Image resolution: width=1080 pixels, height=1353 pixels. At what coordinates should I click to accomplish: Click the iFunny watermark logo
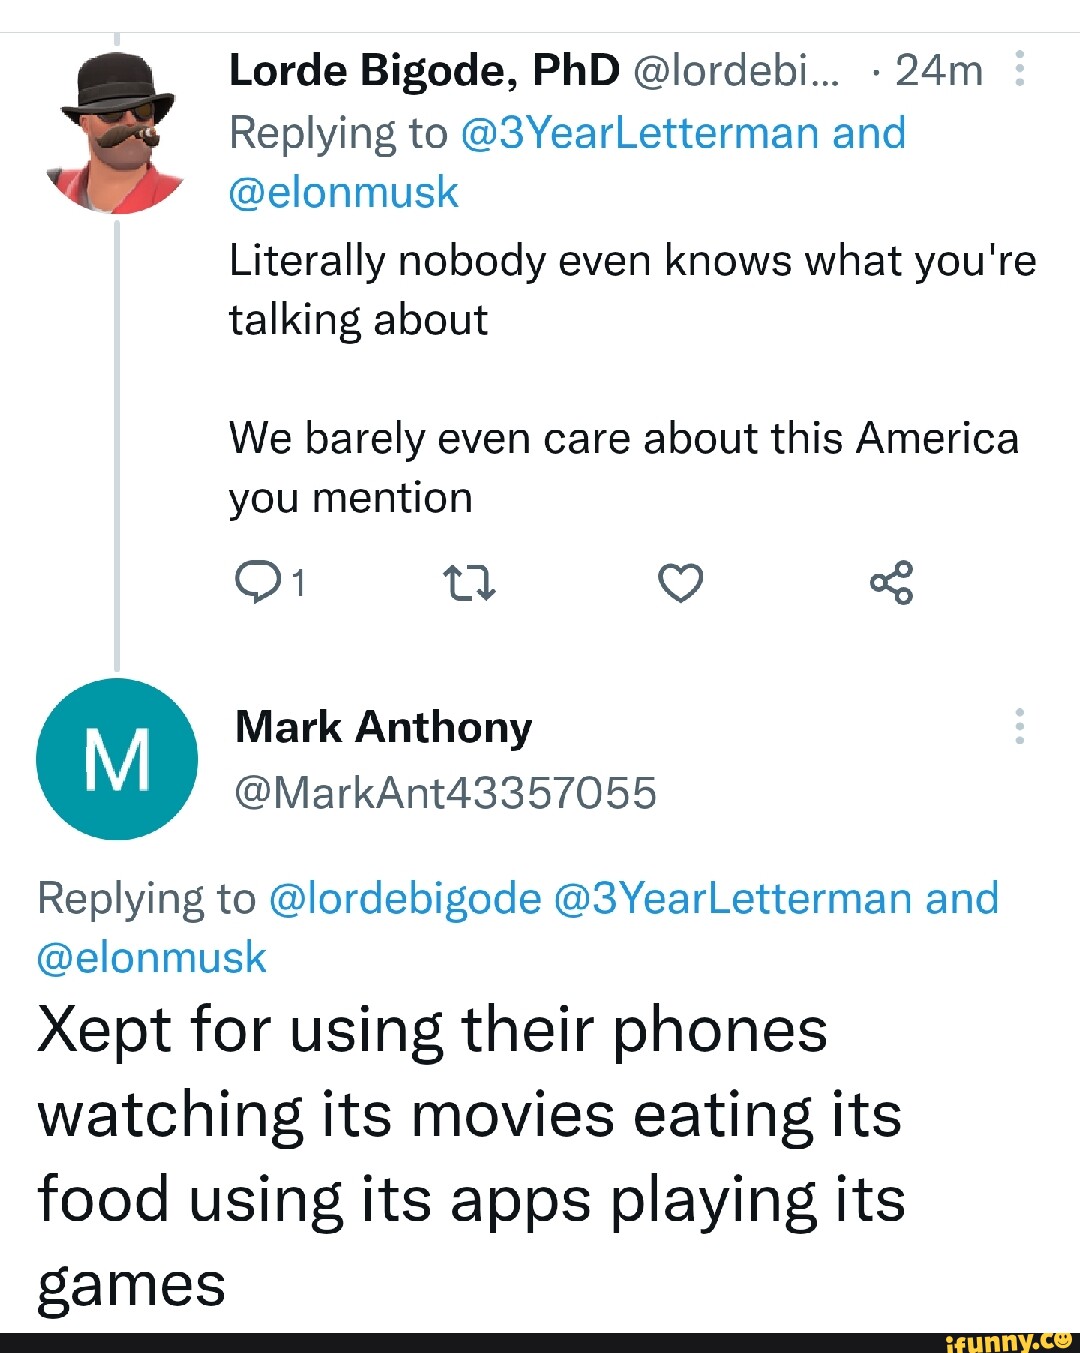click(1008, 1341)
